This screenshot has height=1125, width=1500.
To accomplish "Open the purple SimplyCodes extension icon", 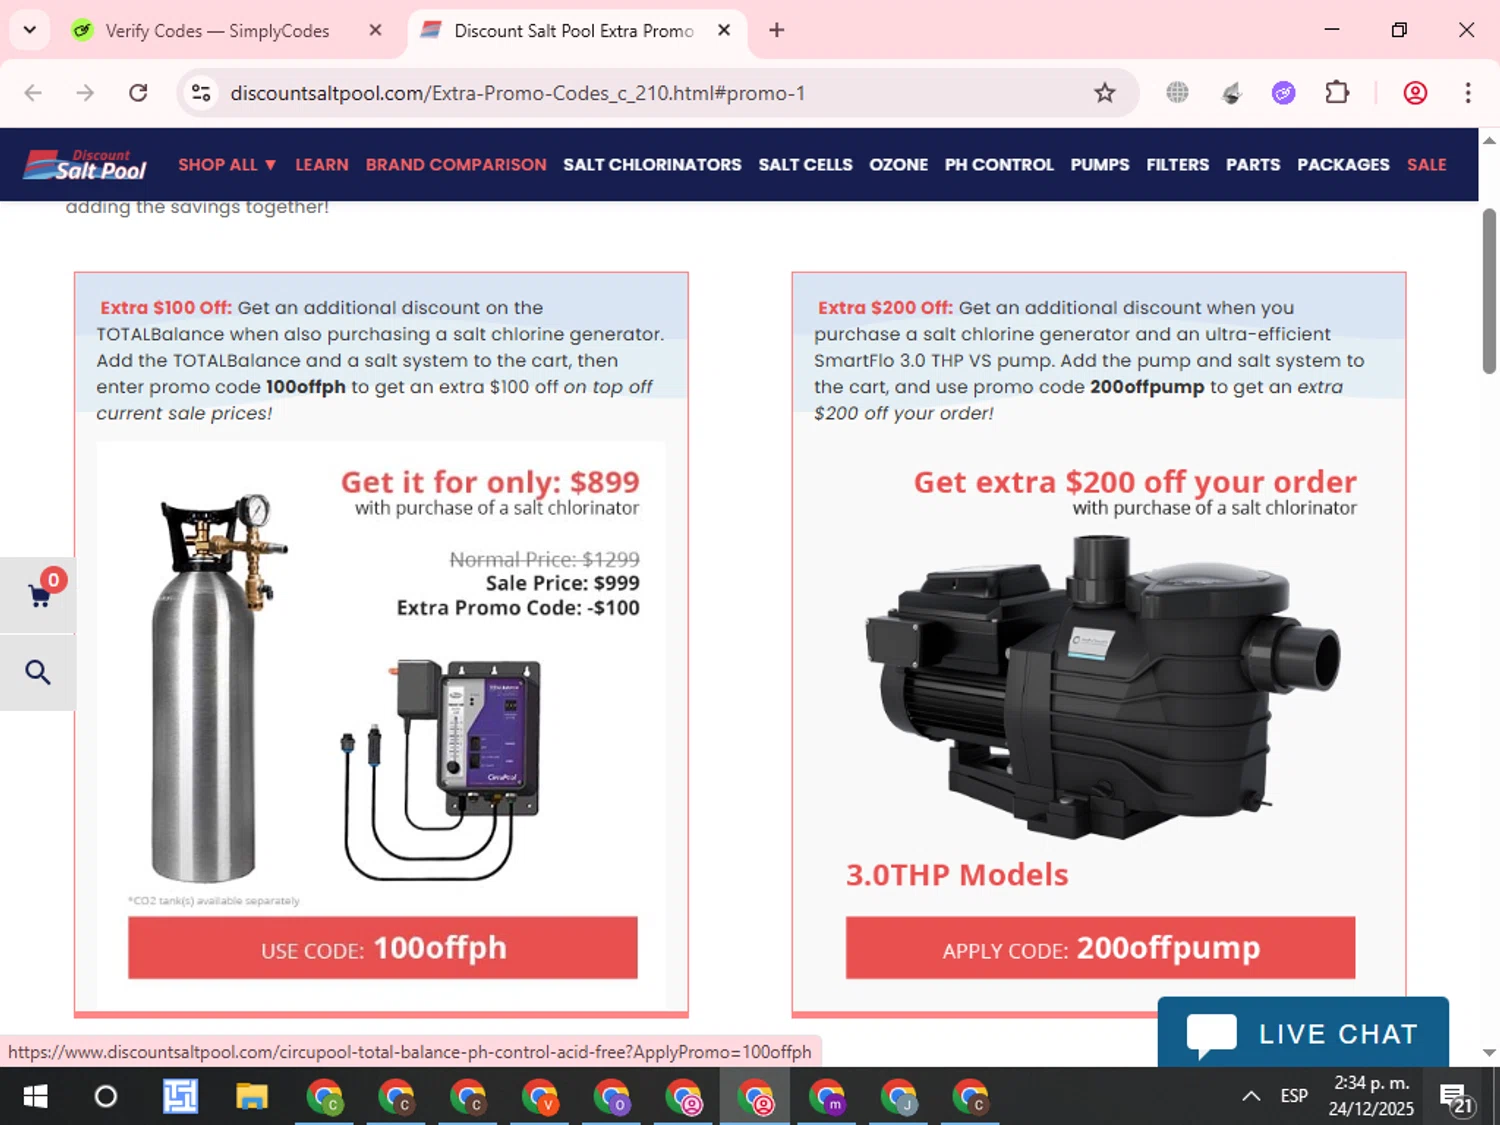I will [x=1283, y=93].
